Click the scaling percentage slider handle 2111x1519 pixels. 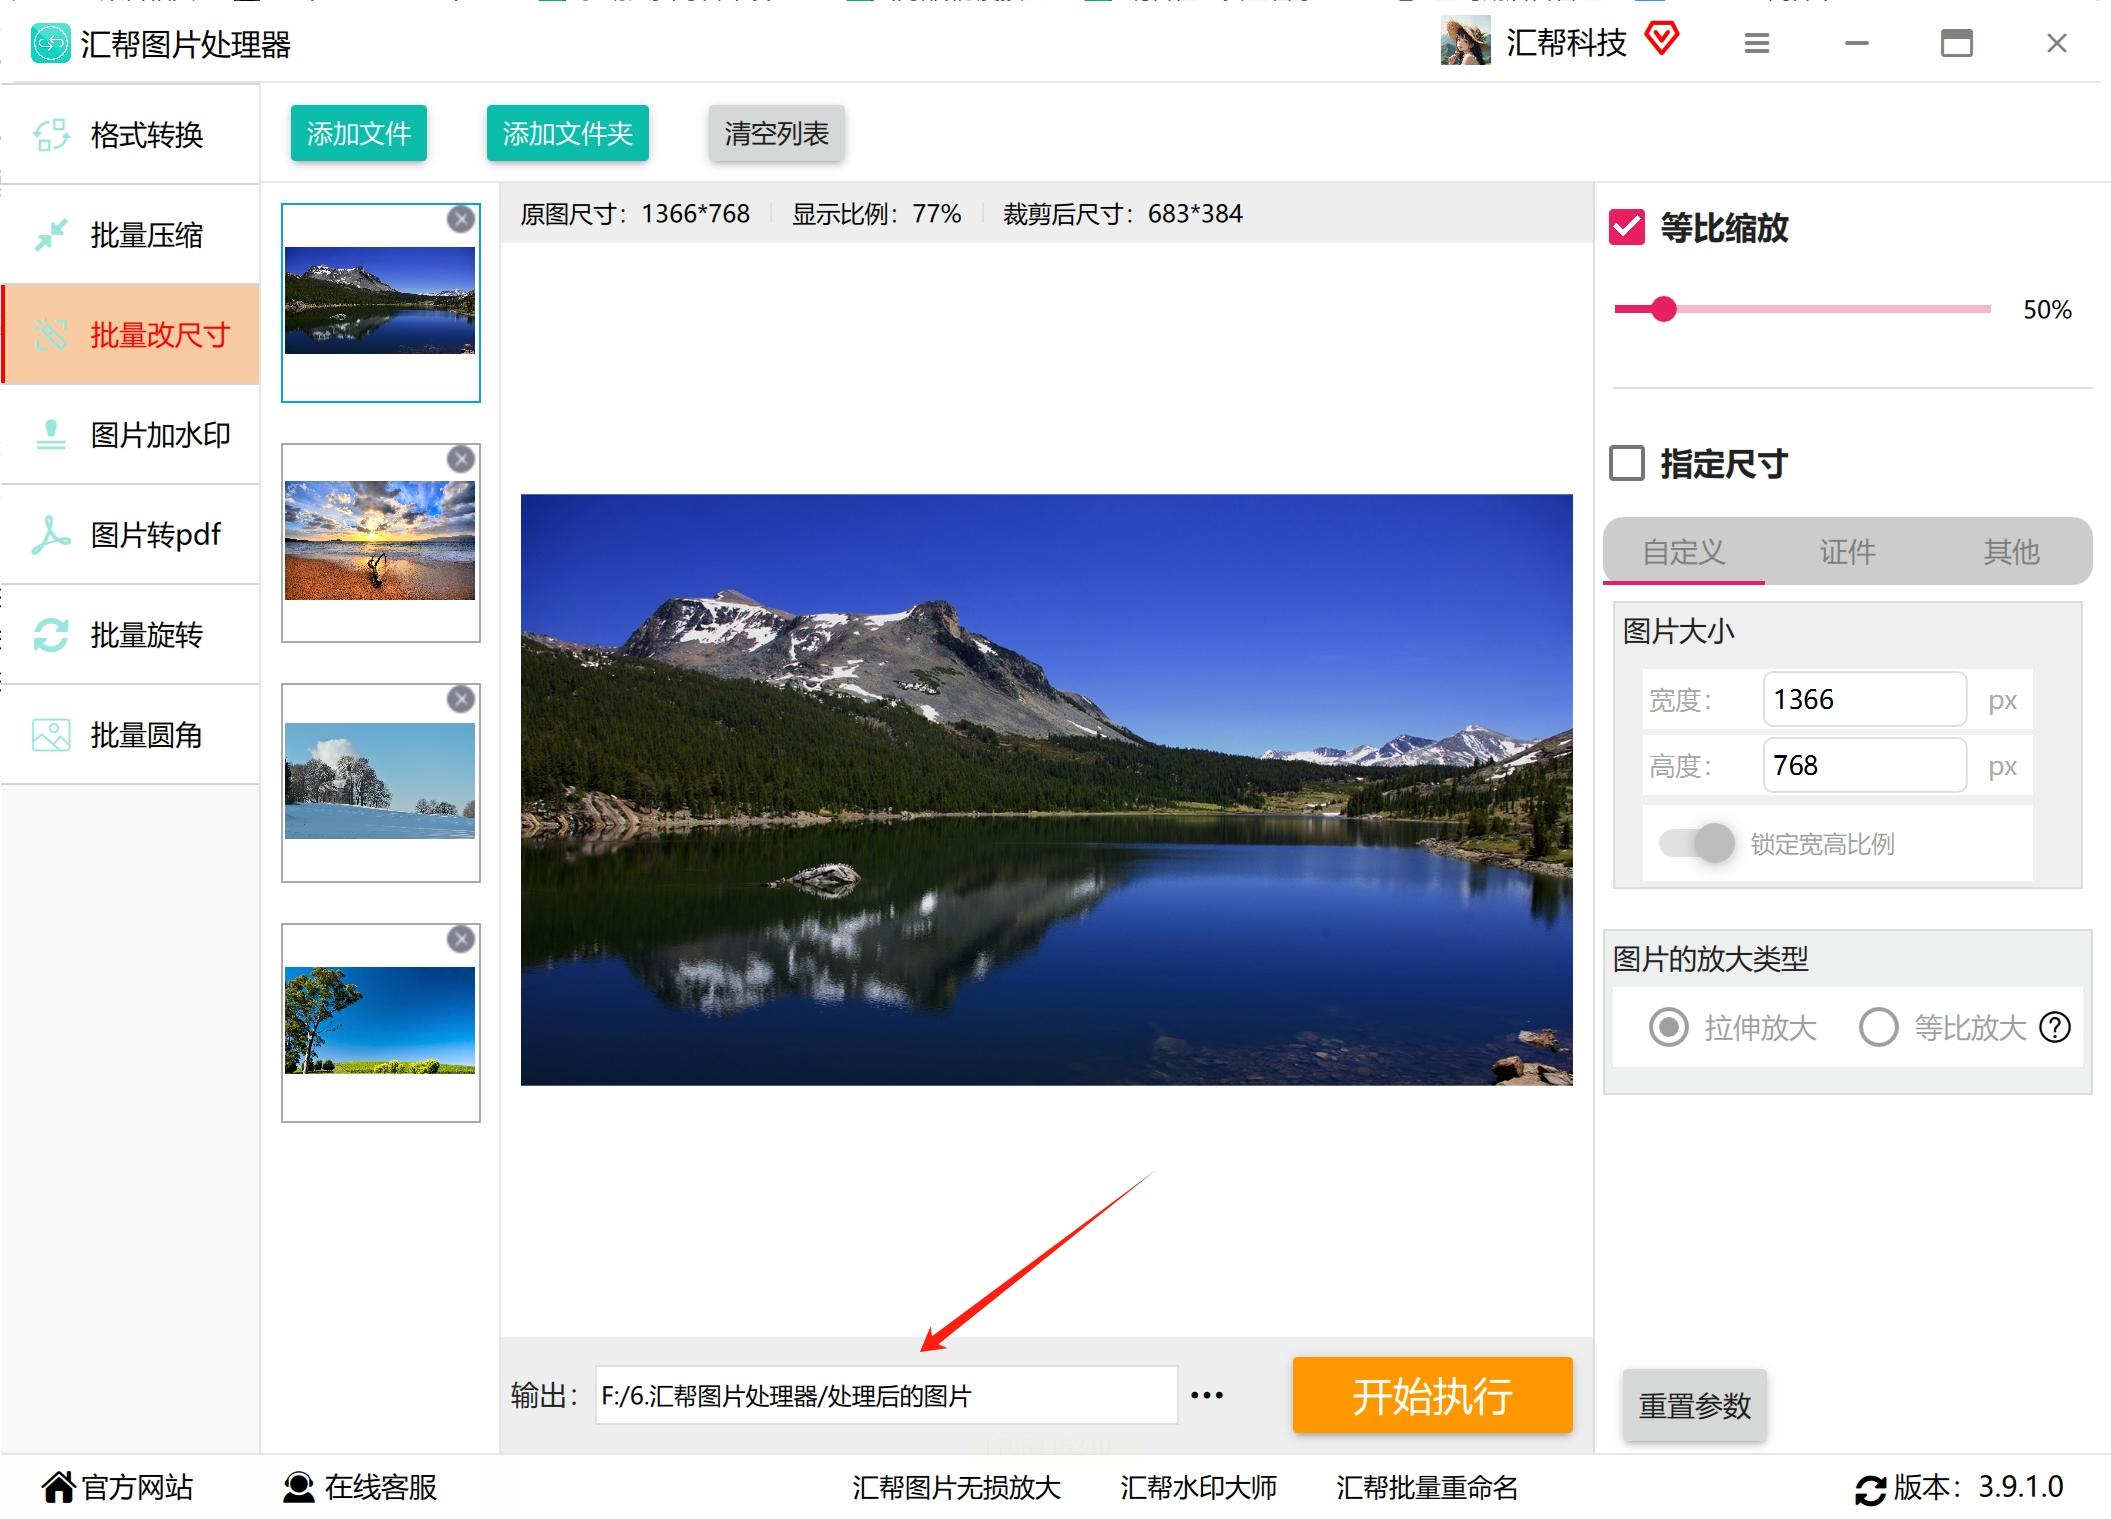1663,309
